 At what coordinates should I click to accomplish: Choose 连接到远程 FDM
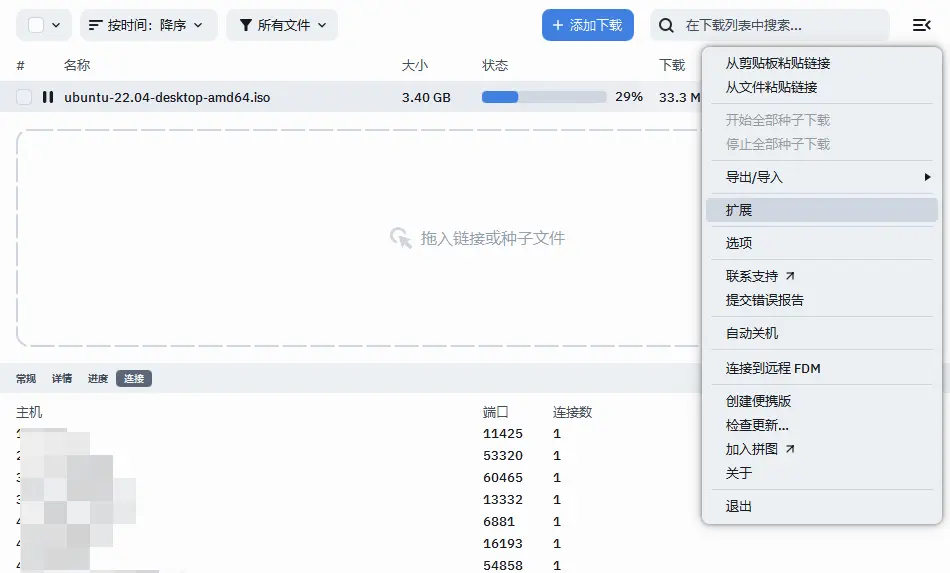[822, 368]
